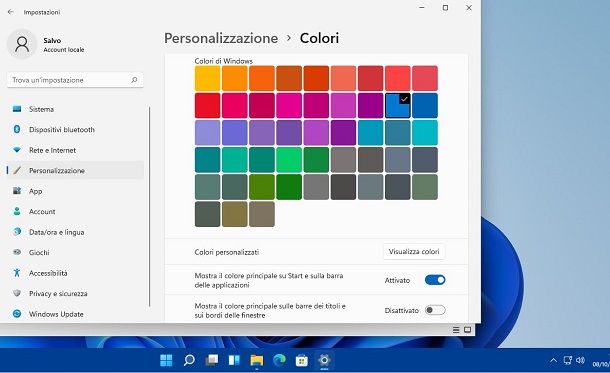The image size is (610, 373).
Task: Click the Settings gear on taskbar
Action: point(324,360)
